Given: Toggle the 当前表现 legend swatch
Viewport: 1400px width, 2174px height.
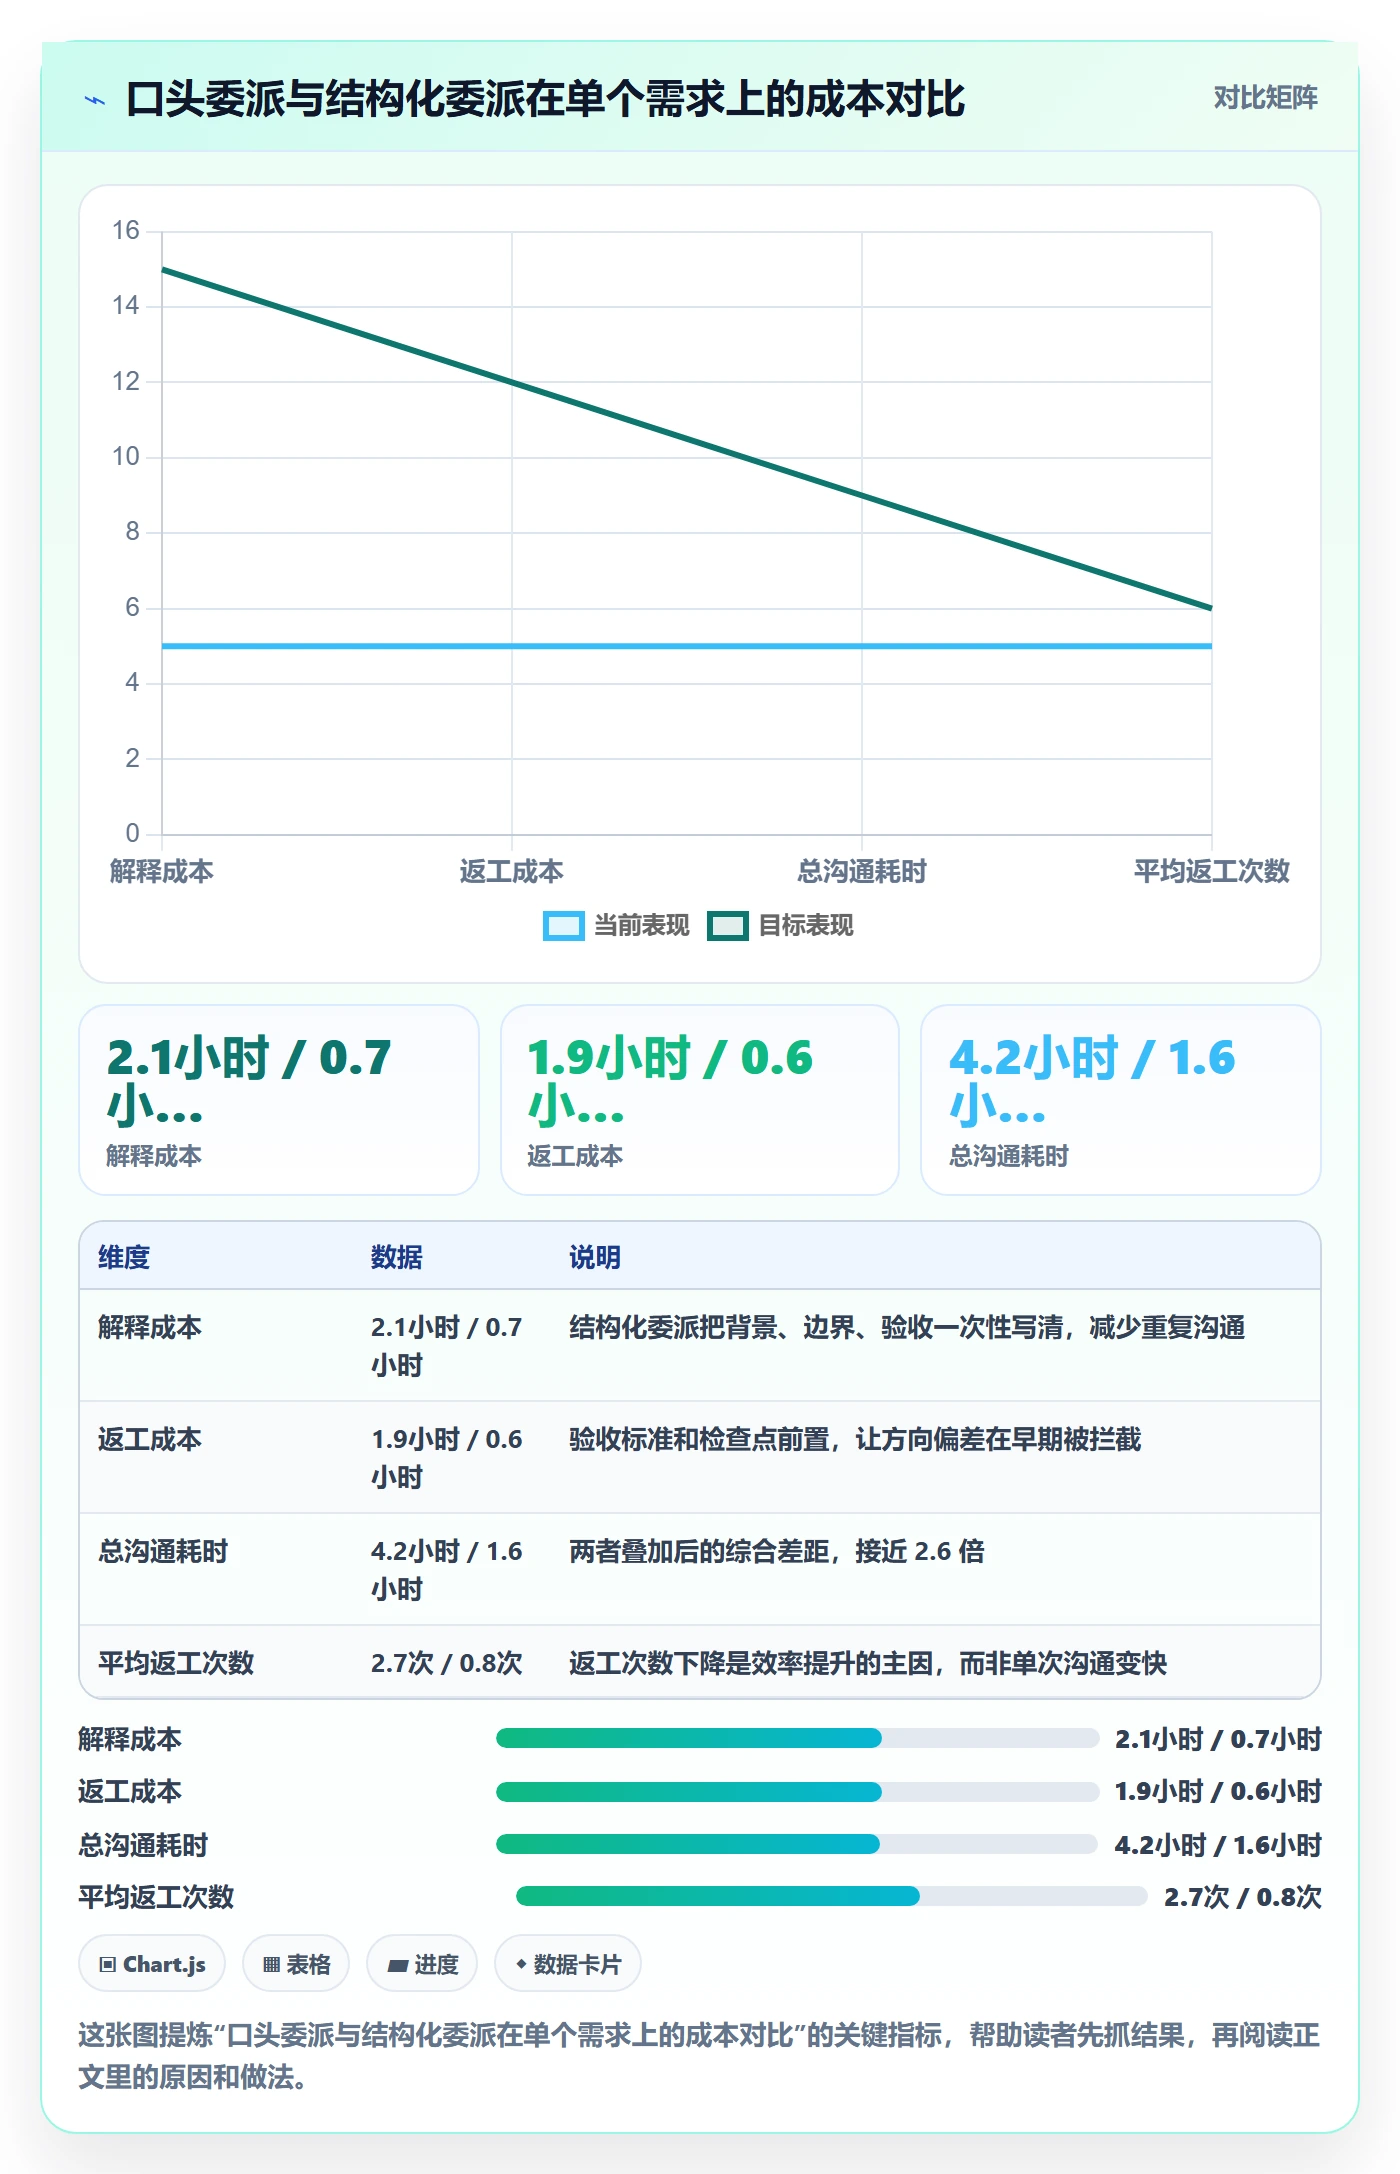Looking at the screenshot, I should click(x=563, y=926).
